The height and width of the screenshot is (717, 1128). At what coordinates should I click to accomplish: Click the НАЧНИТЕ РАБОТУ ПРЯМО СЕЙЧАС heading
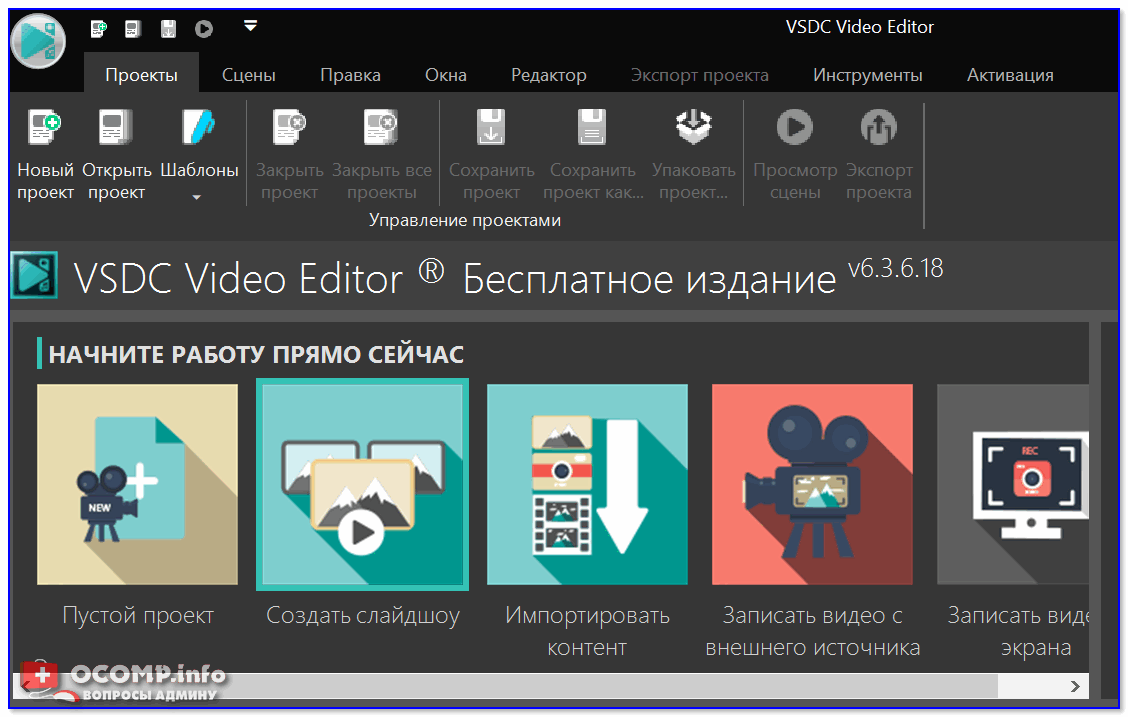point(256,355)
